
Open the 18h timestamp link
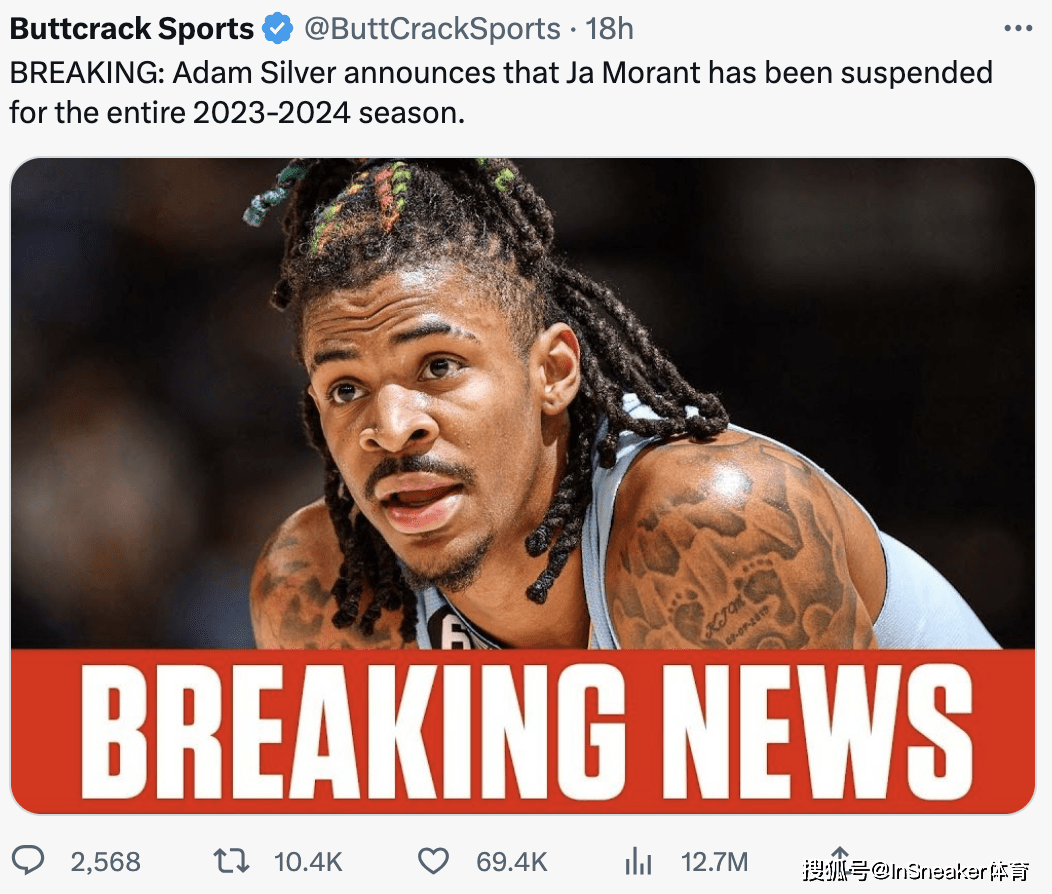click(x=609, y=29)
